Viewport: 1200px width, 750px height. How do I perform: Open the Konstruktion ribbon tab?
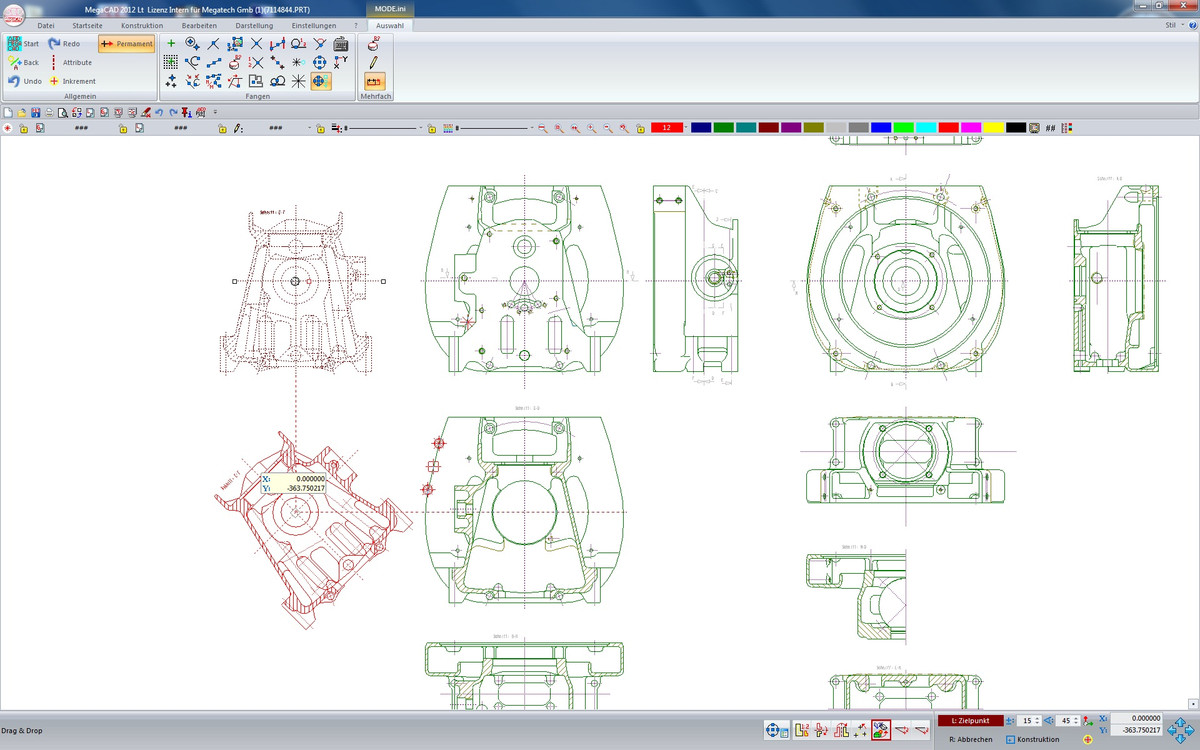pyautogui.click(x=141, y=24)
